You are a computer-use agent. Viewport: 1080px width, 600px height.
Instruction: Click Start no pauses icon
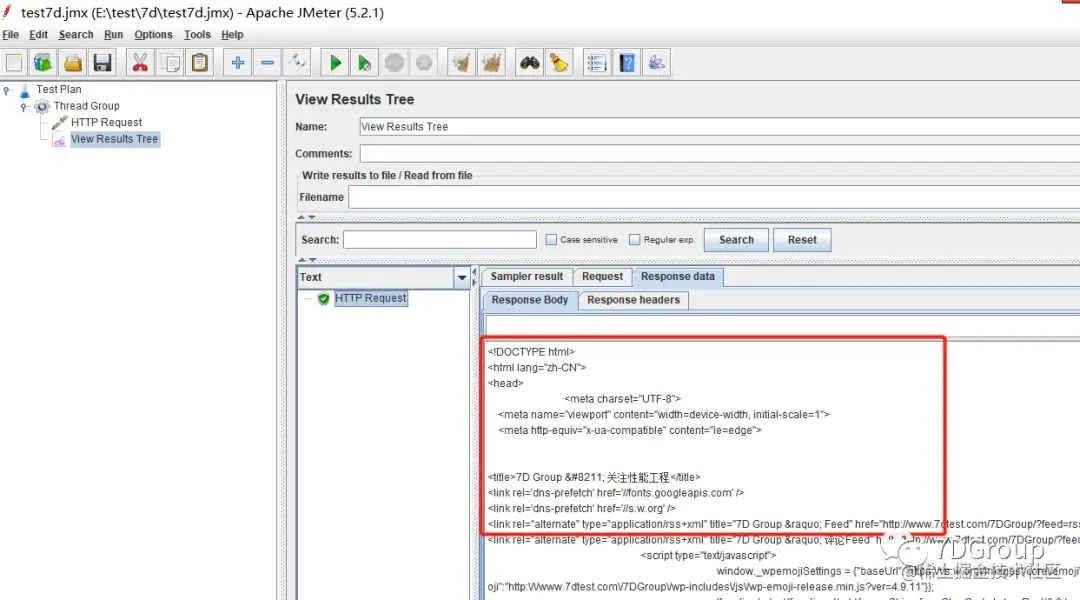tap(364, 63)
